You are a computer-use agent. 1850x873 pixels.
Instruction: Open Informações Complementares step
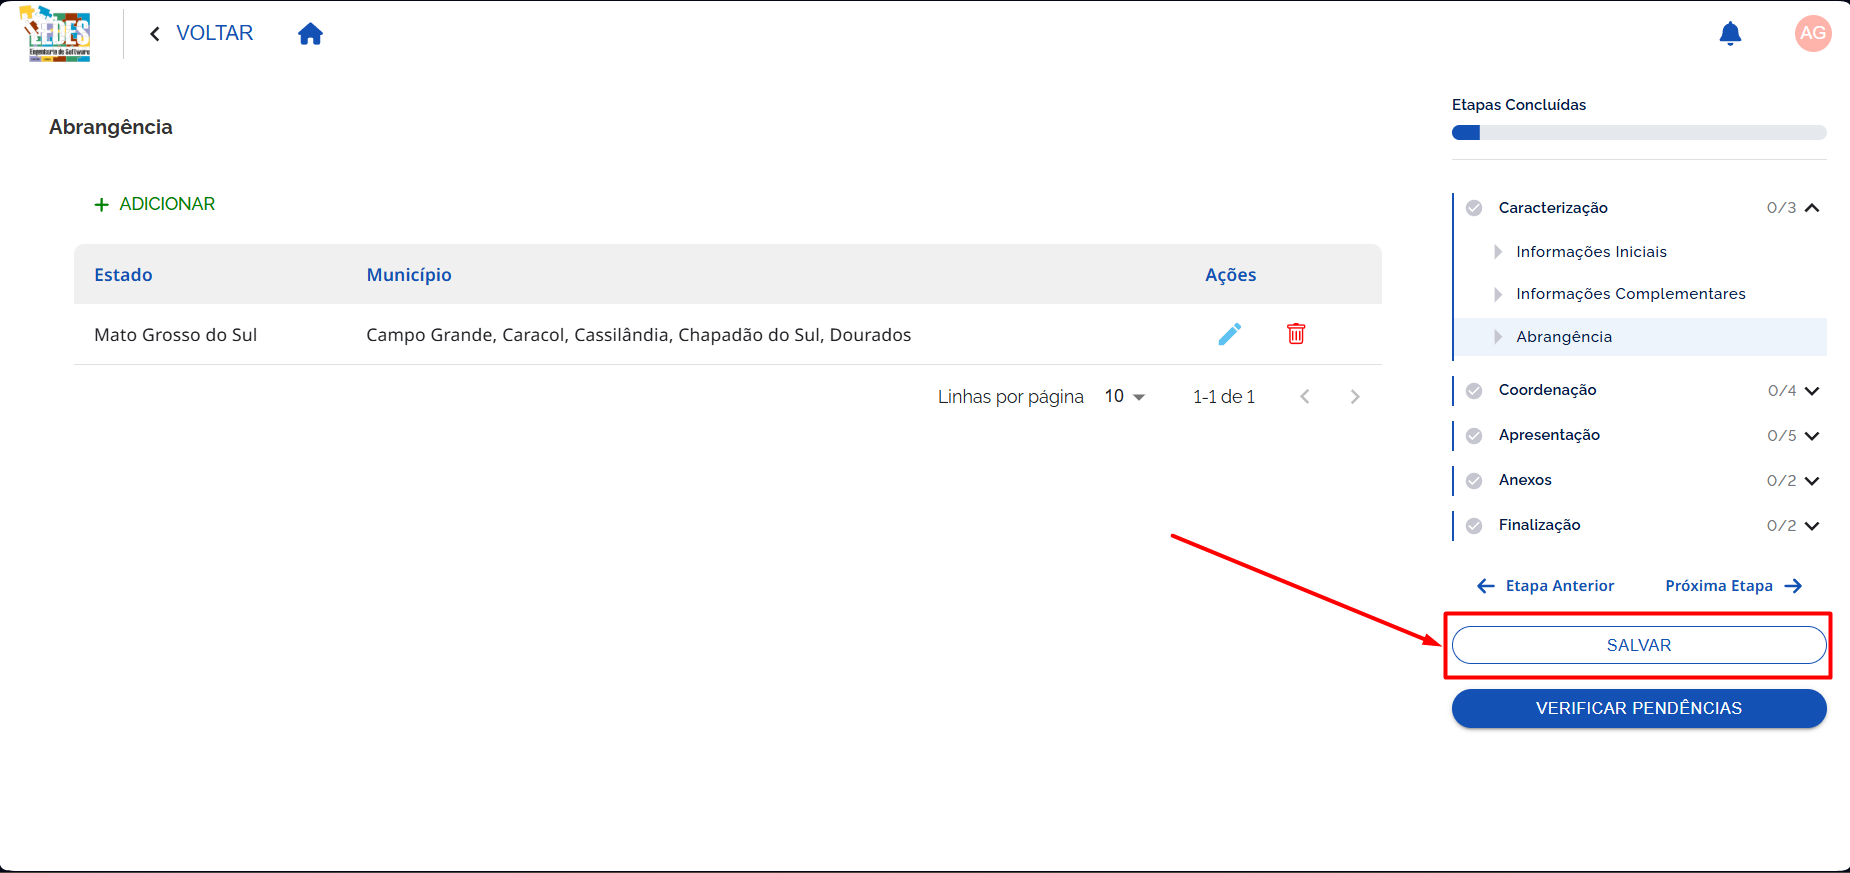pos(1631,294)
